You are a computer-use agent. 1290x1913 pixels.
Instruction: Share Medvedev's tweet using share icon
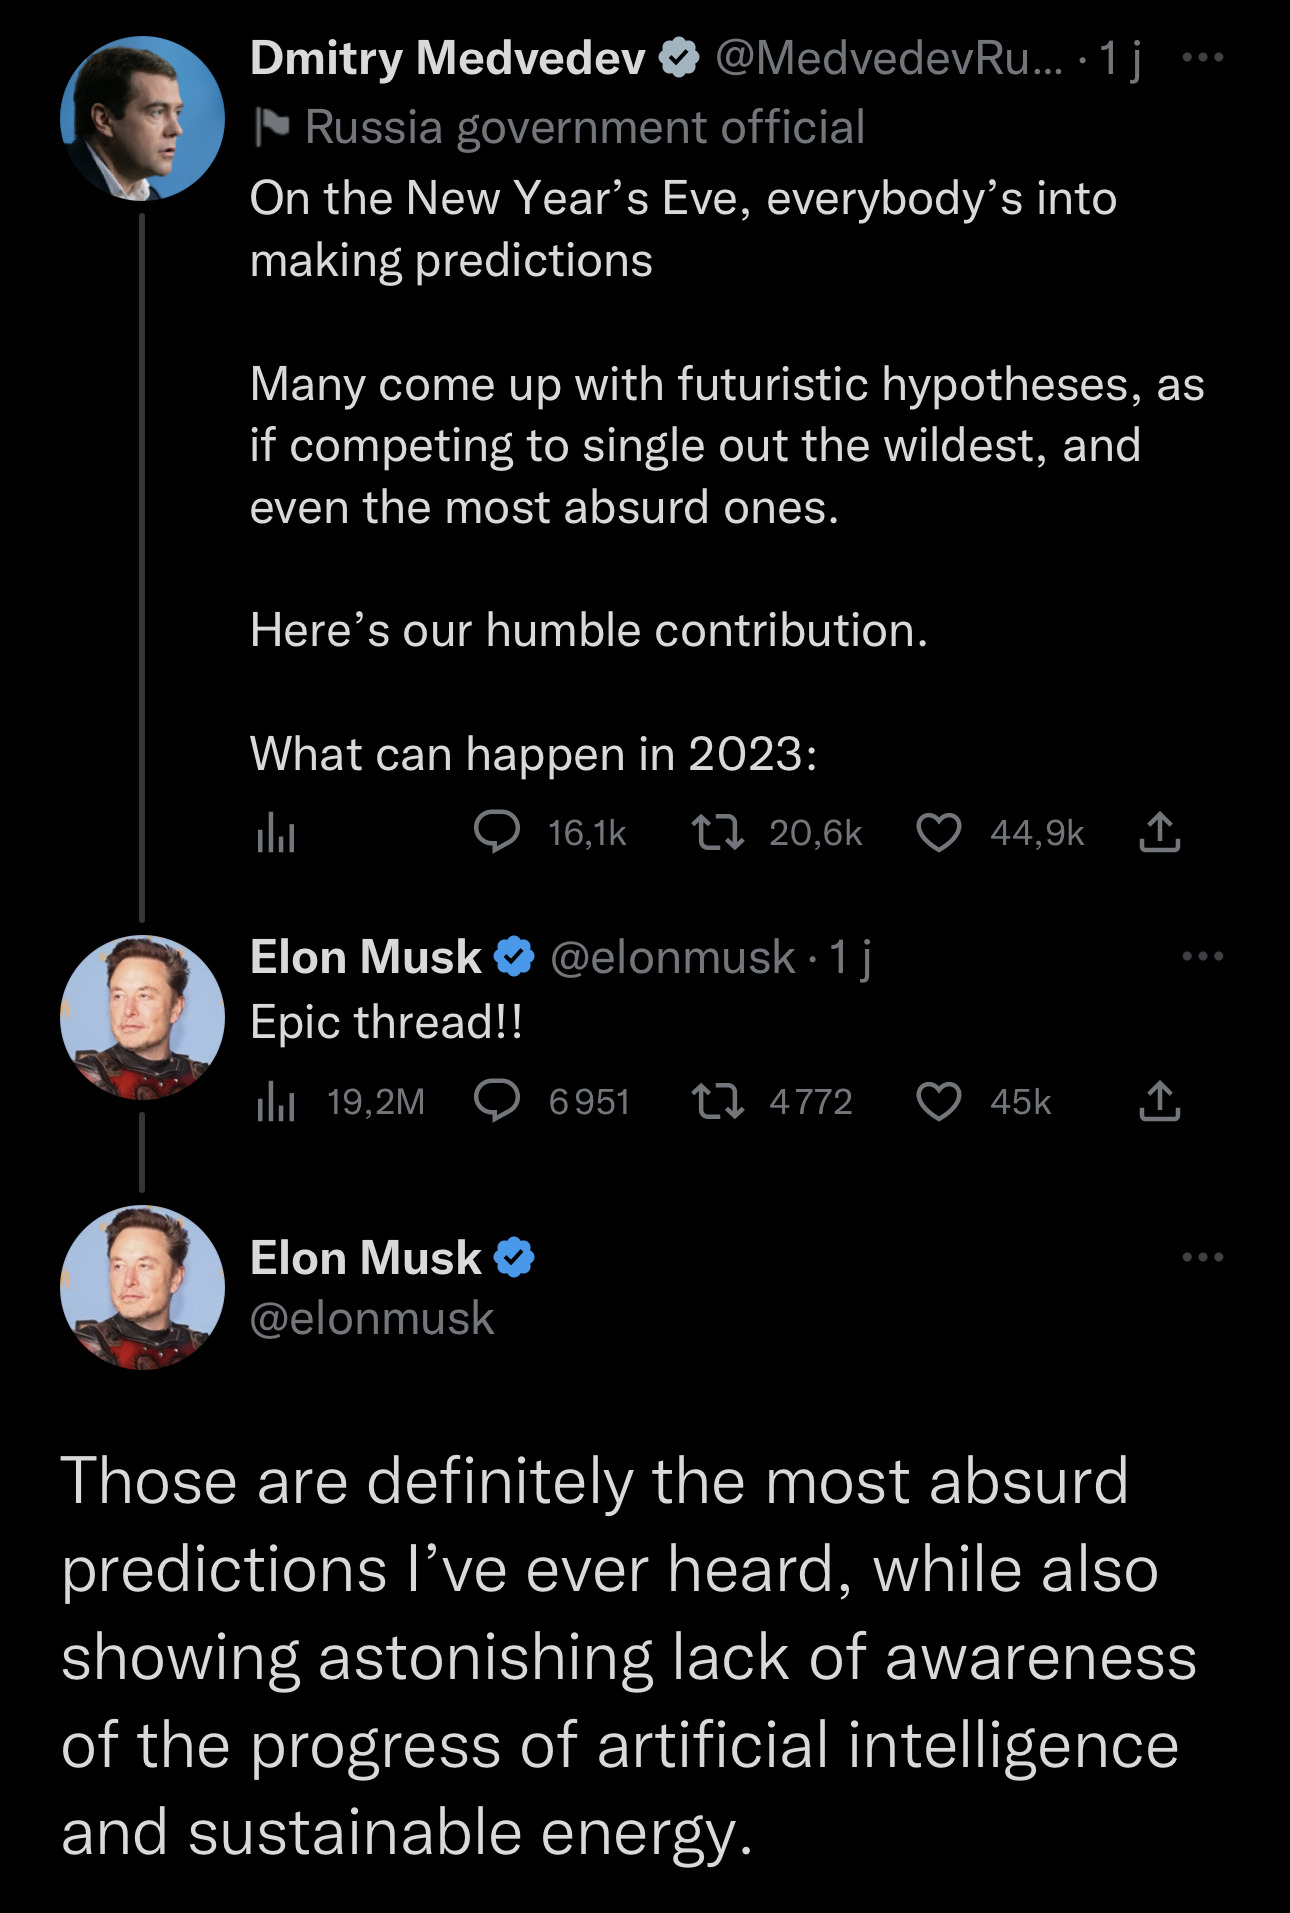coord(1159,832)
